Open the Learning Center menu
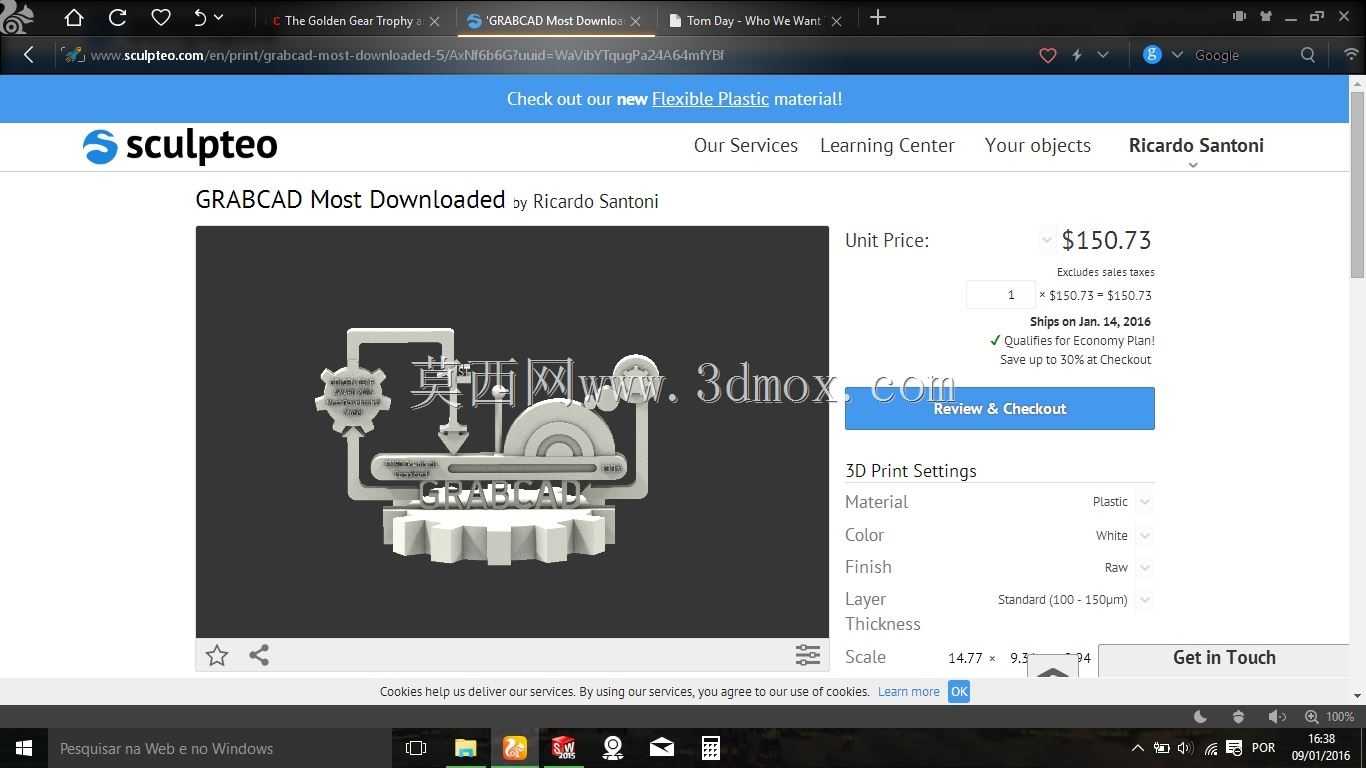The image size is (1366, 768). tap(887, 145)
